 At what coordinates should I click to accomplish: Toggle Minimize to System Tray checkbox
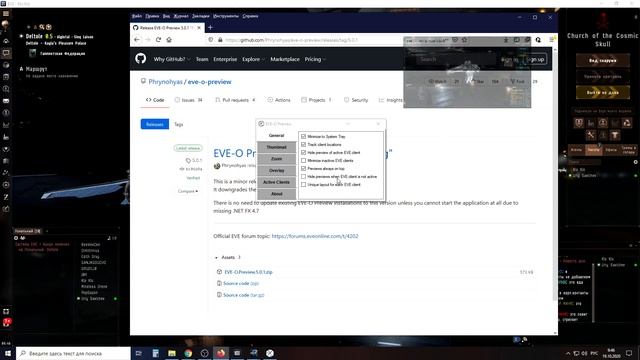303,136
